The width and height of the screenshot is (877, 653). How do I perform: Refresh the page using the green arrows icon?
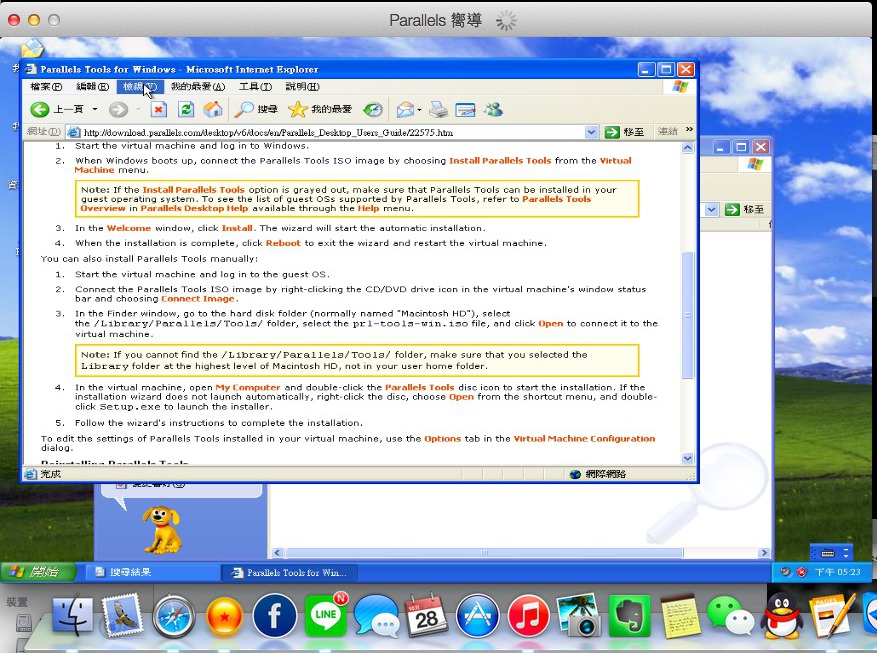click(186, 110)
